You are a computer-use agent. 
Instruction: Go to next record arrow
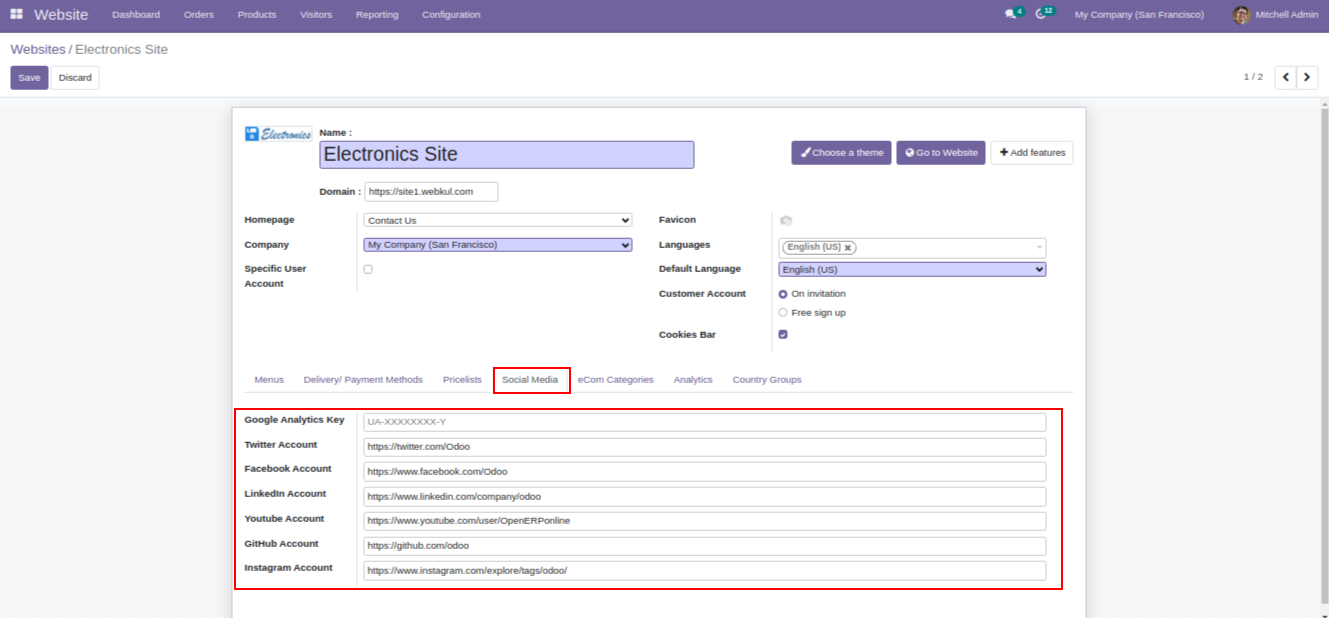coord(1307,77)
